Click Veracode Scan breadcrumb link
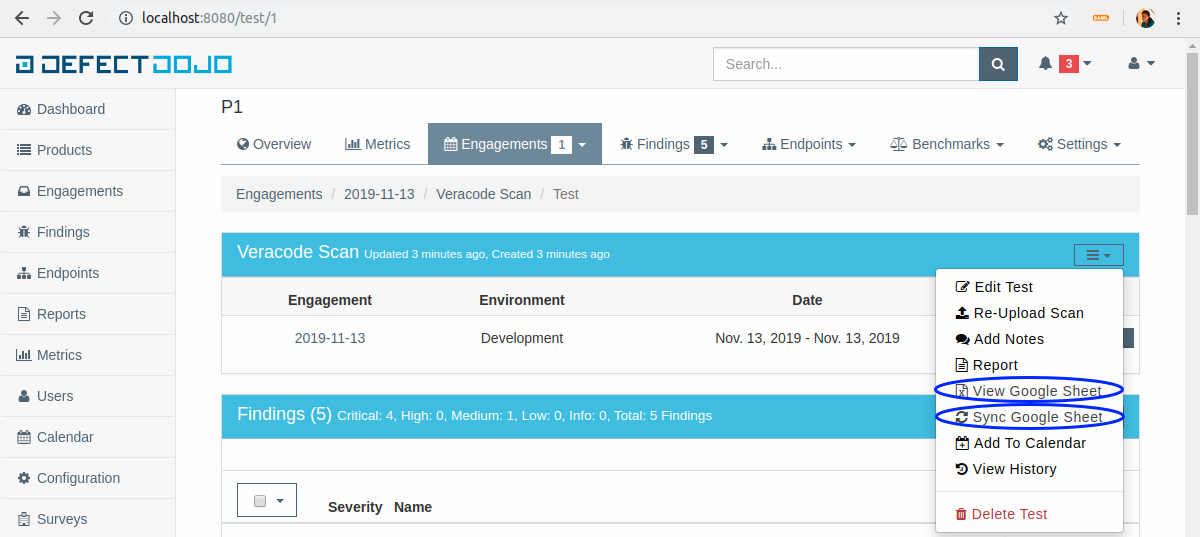 point(483,194)
